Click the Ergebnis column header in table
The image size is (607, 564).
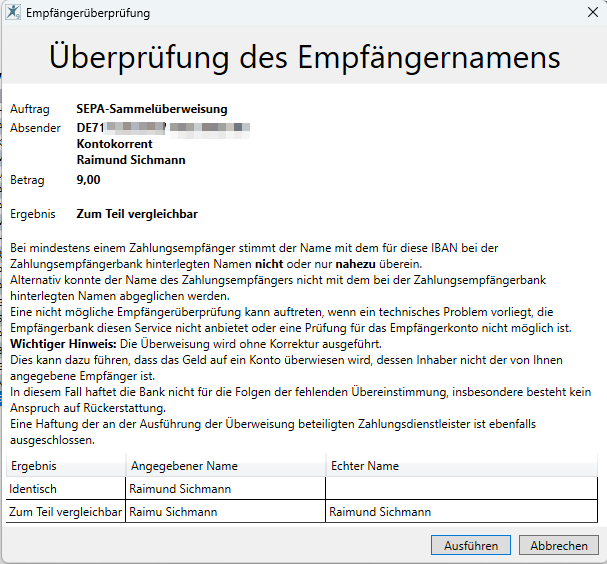[x=34, y=466]
